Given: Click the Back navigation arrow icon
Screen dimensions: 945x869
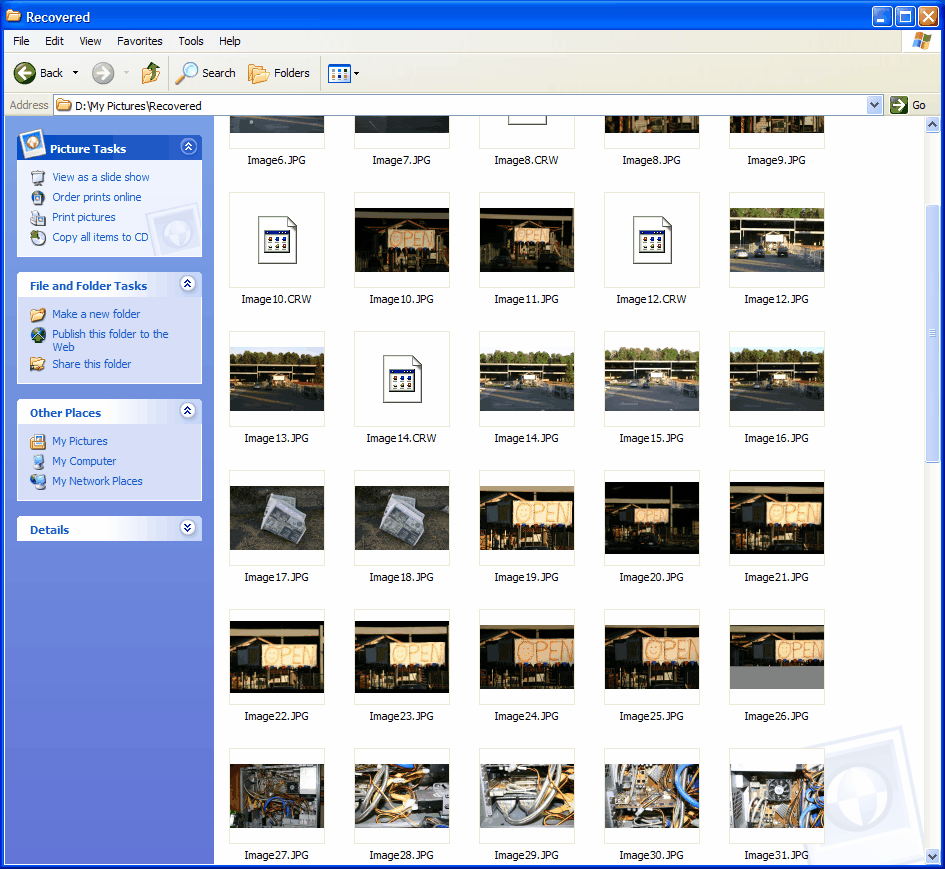Looking at the screenshot, I should (x=25, y=73).
